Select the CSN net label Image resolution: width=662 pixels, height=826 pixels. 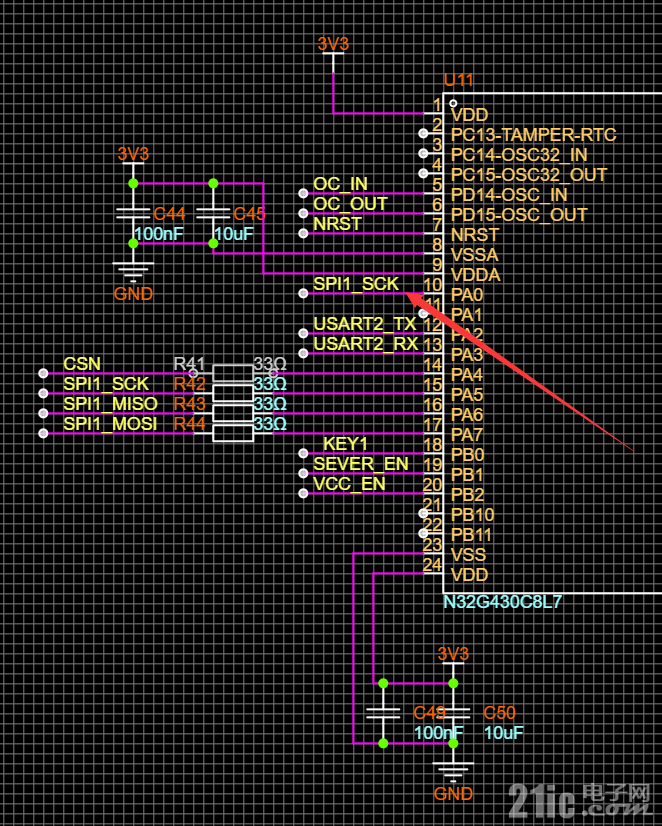pos(82,364)
